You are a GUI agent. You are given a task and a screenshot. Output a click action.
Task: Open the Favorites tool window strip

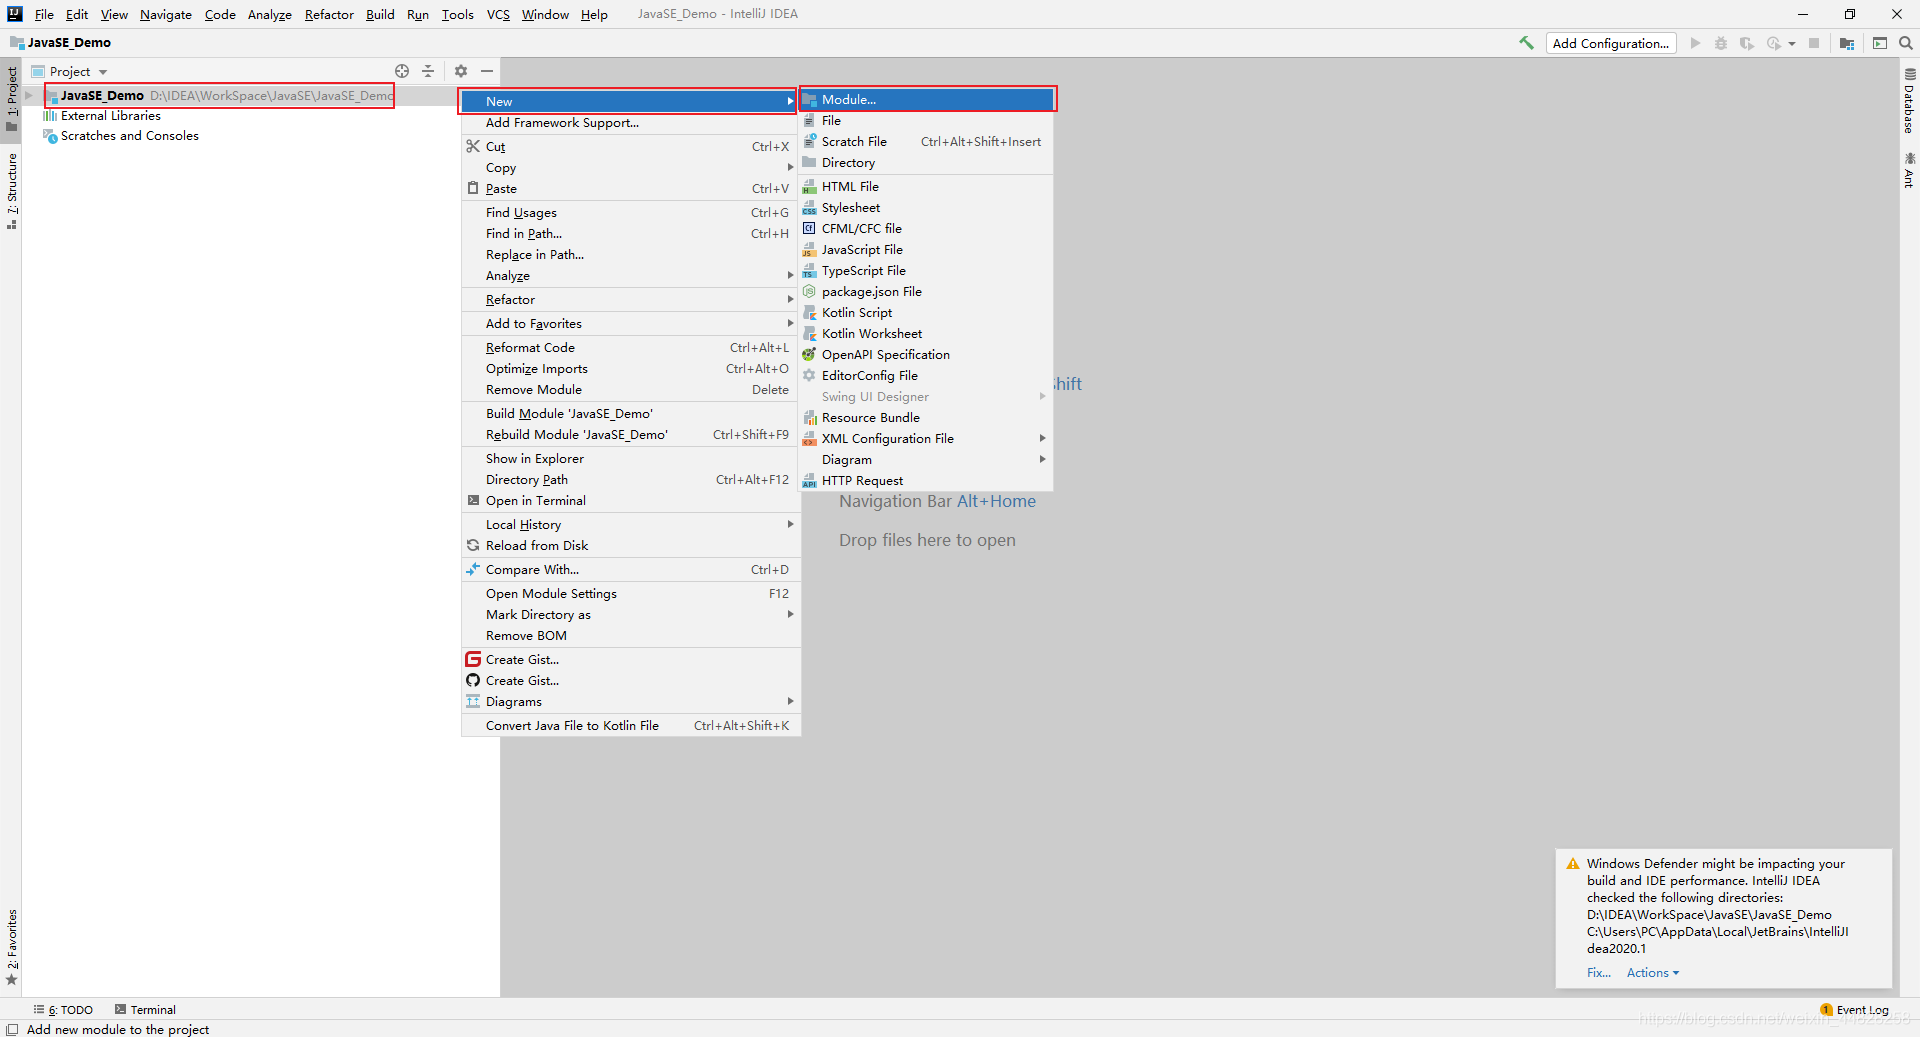click(x=12, y=948)
